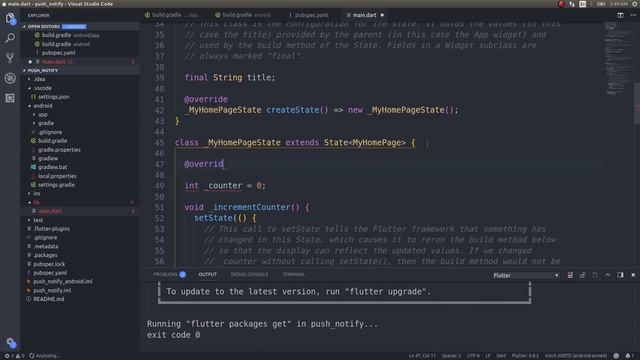This screenshot has width=640, height=360.
Task: Click the Dart language mode in status bar
Action: [x=501, y=356]
